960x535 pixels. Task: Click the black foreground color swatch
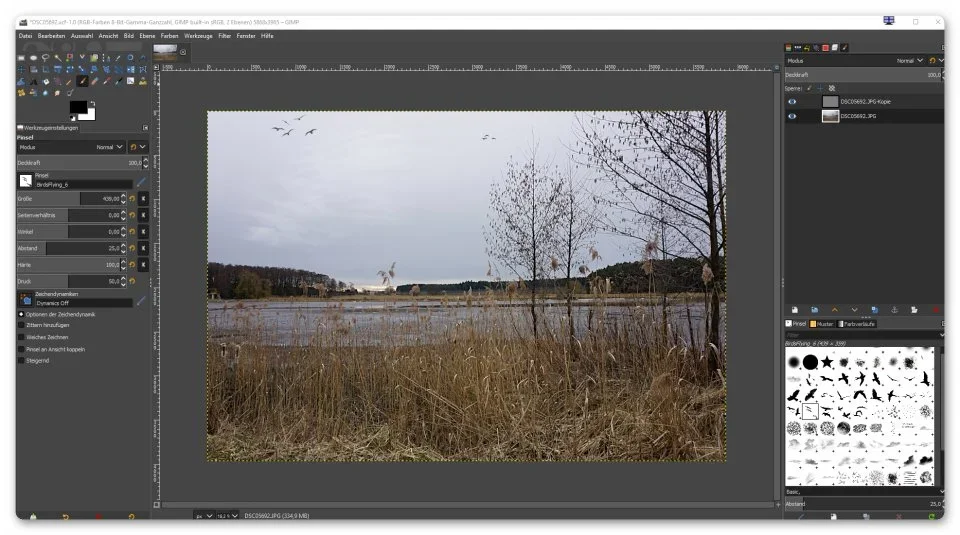point(78,107)
